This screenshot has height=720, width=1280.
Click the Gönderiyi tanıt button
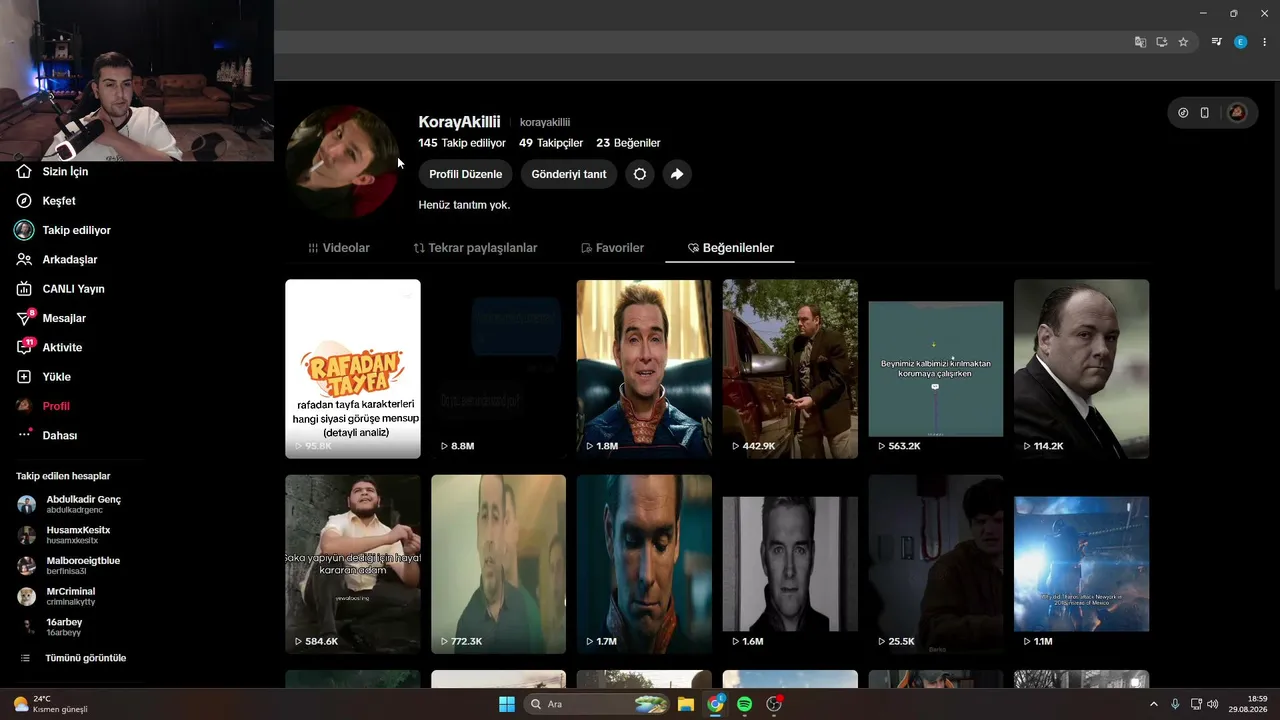[x=569, y=174]
